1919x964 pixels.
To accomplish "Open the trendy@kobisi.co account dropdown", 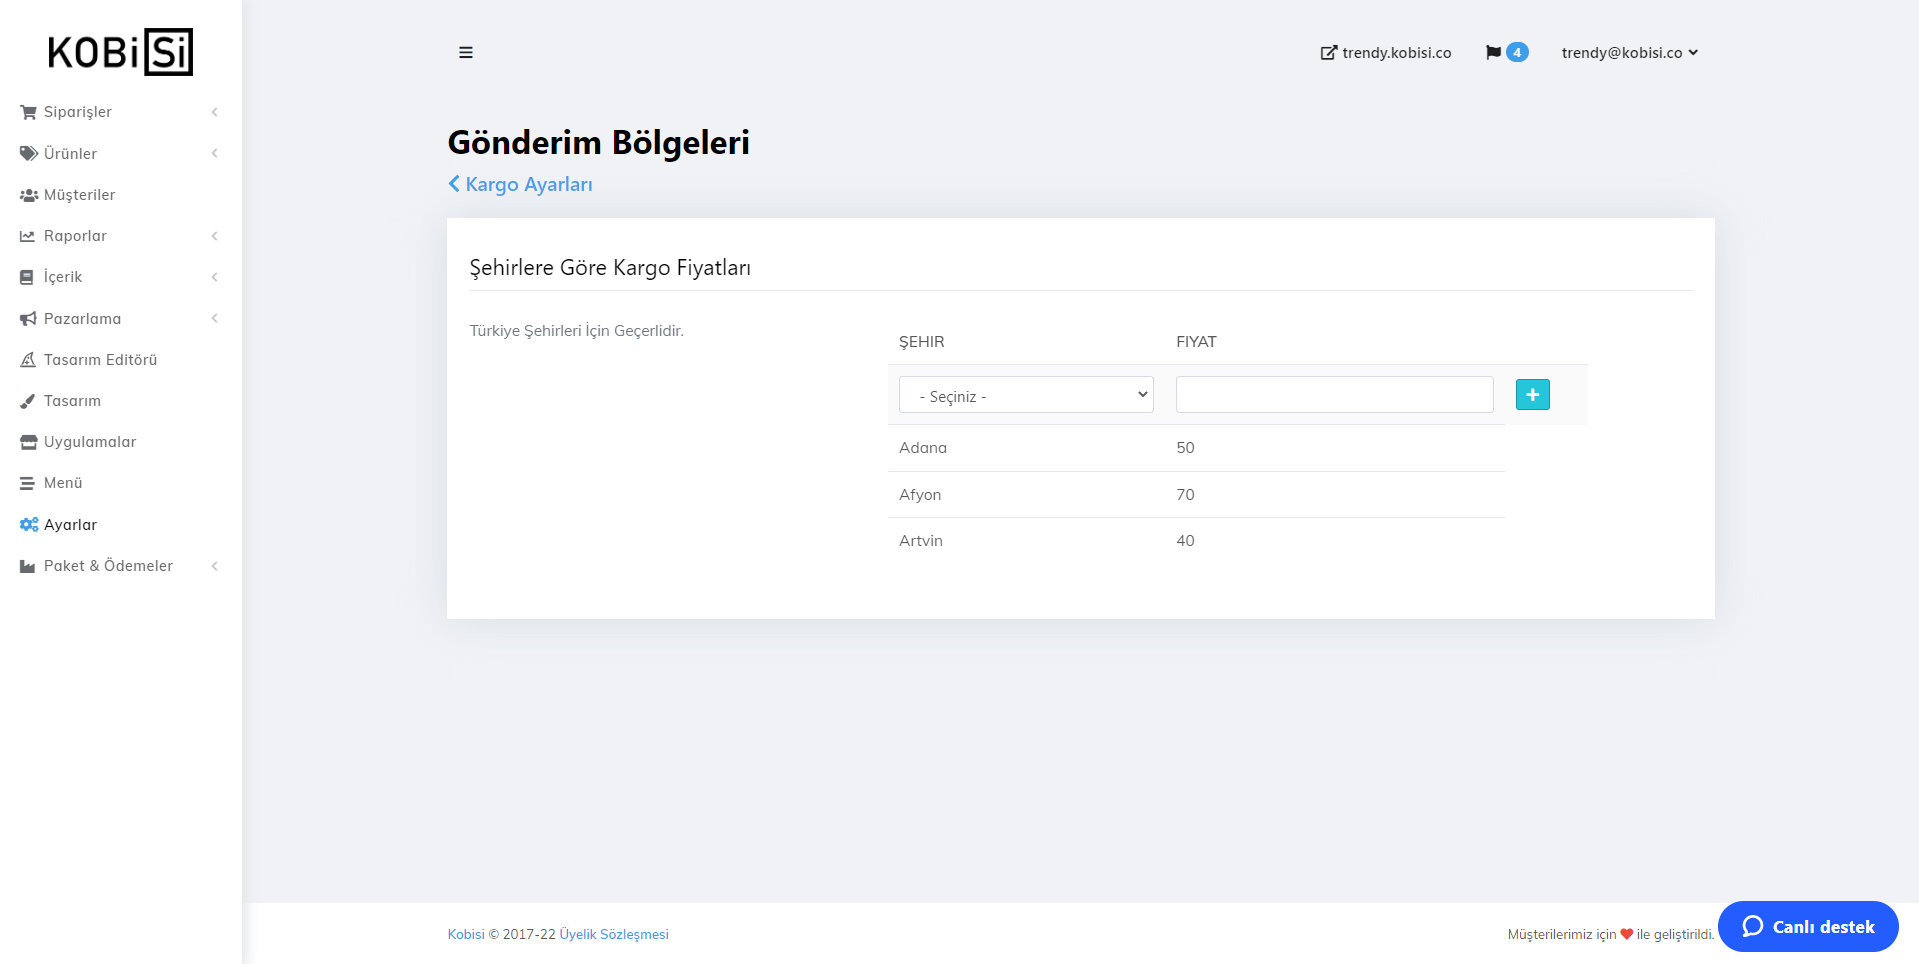I will pyautogui.click(x=1630, y=53).
